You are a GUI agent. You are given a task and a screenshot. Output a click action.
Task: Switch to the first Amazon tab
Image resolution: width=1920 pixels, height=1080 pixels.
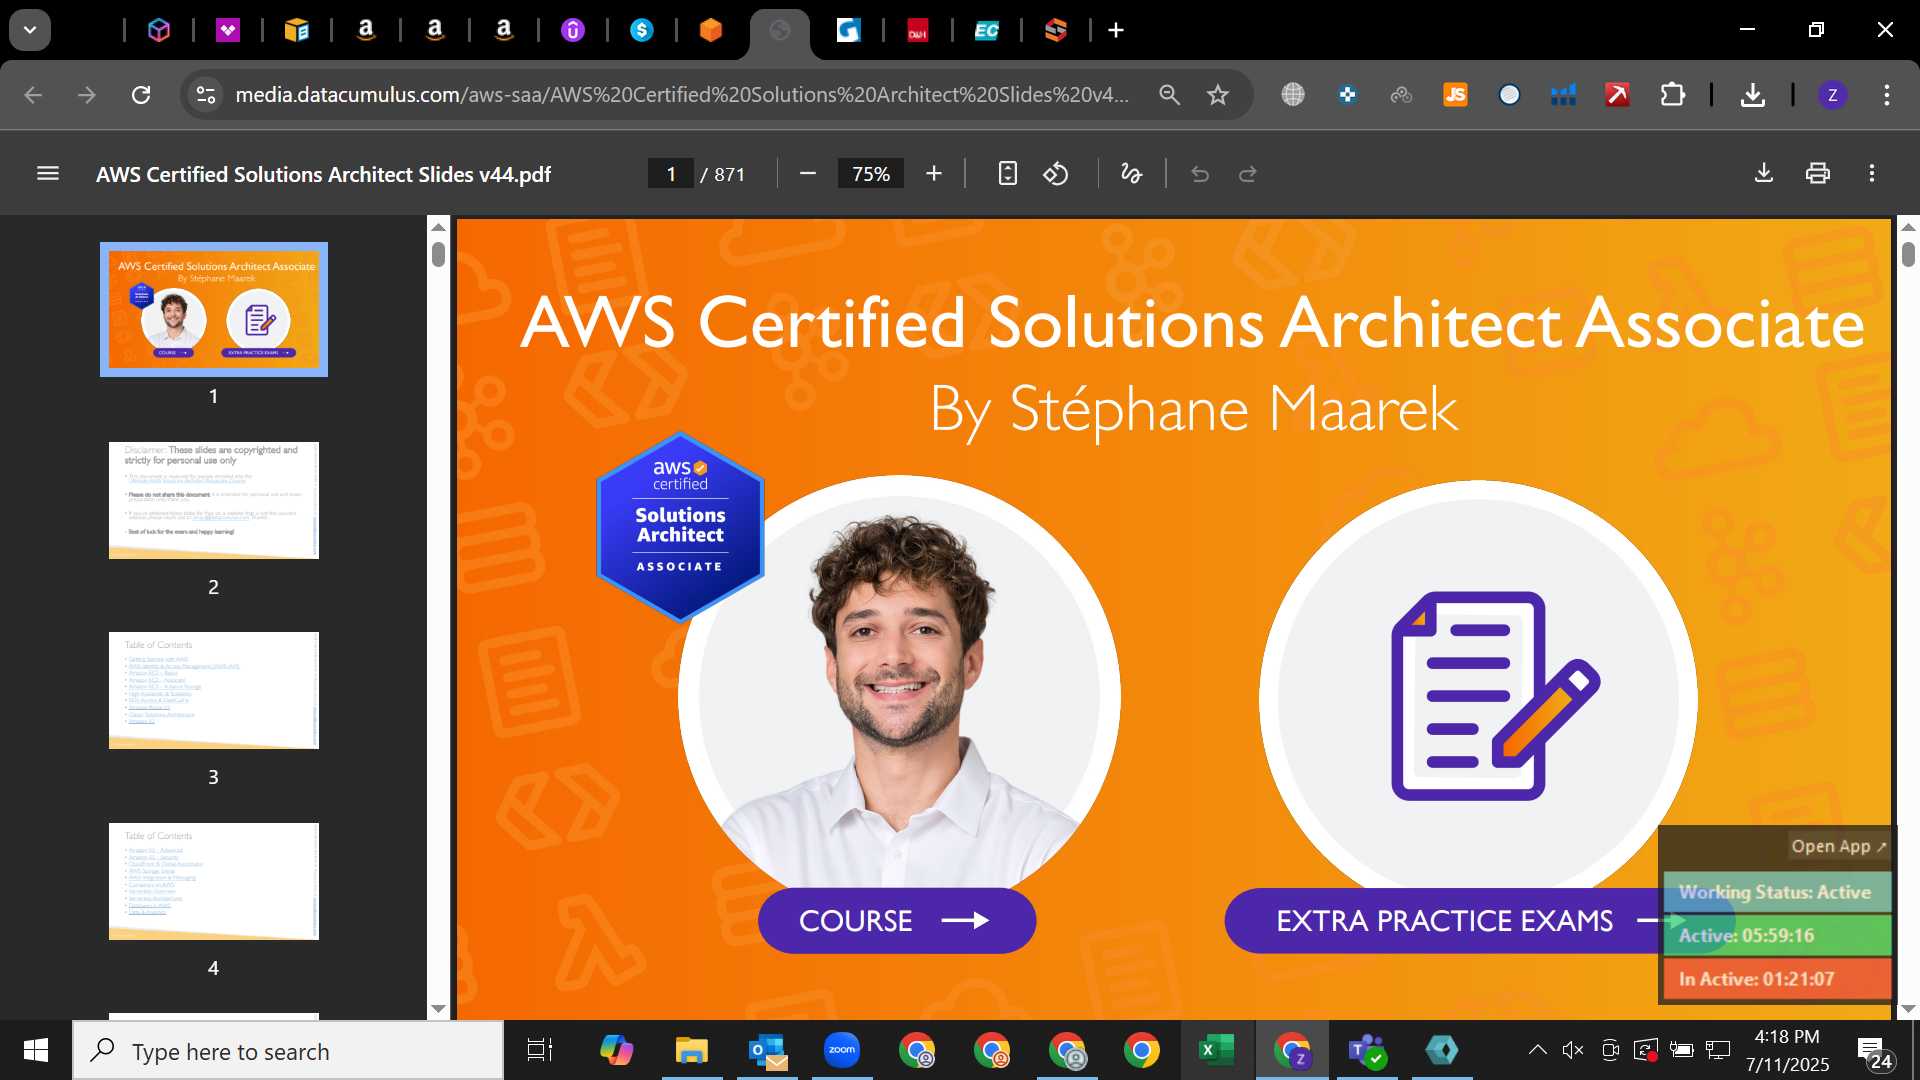tap(366, 30)
